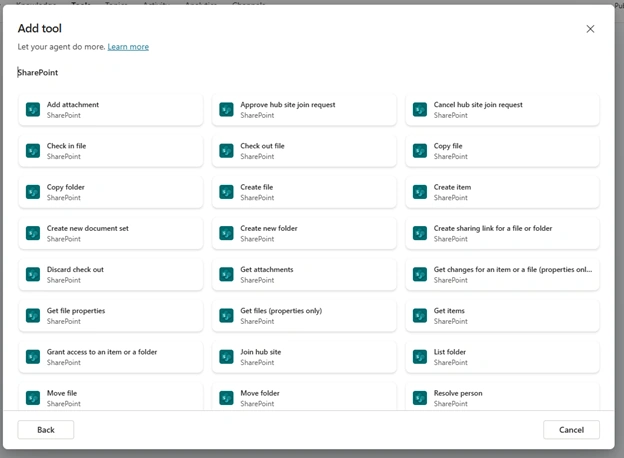Choose the Copy file title text
Screen dimensions: 624x458
coord(448,146)
